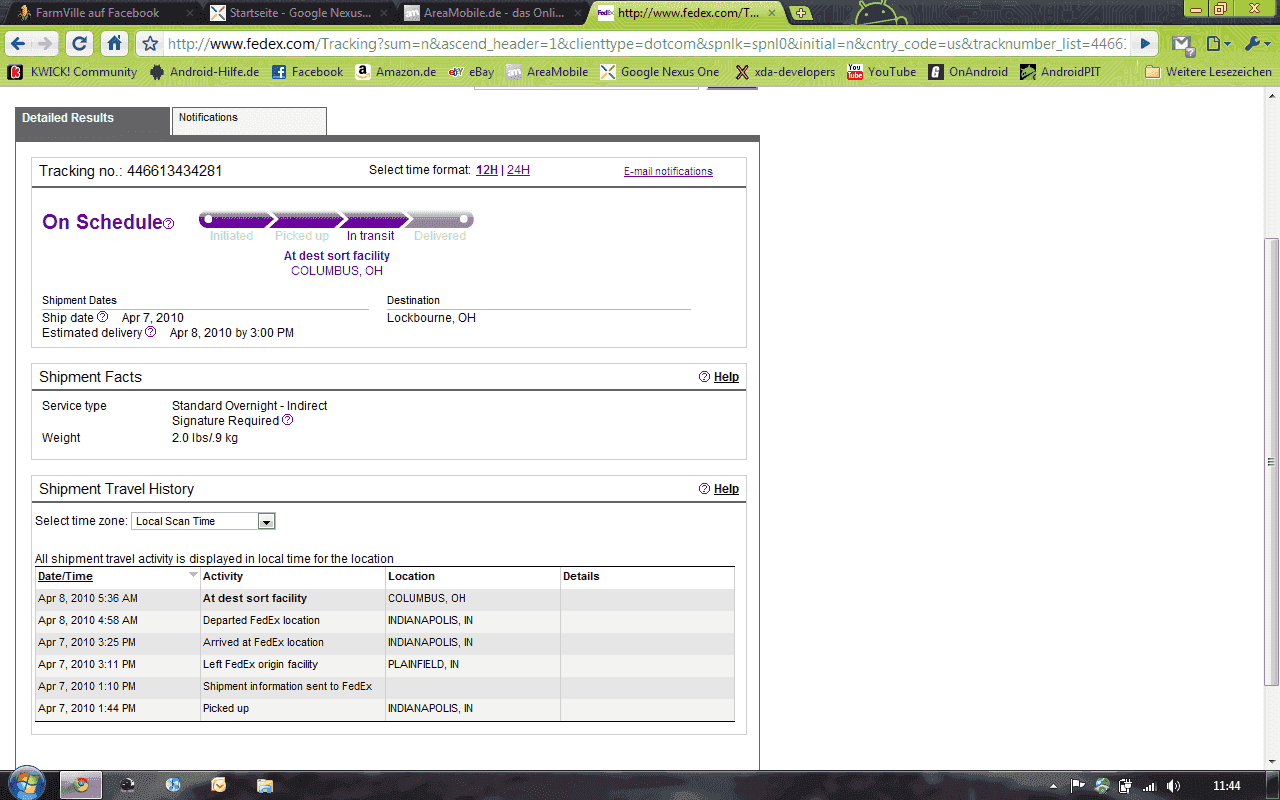Viewport: 1280px width, 800px height.
Task: Open YouTube bookmark
Action: click(x=881, y=72)
